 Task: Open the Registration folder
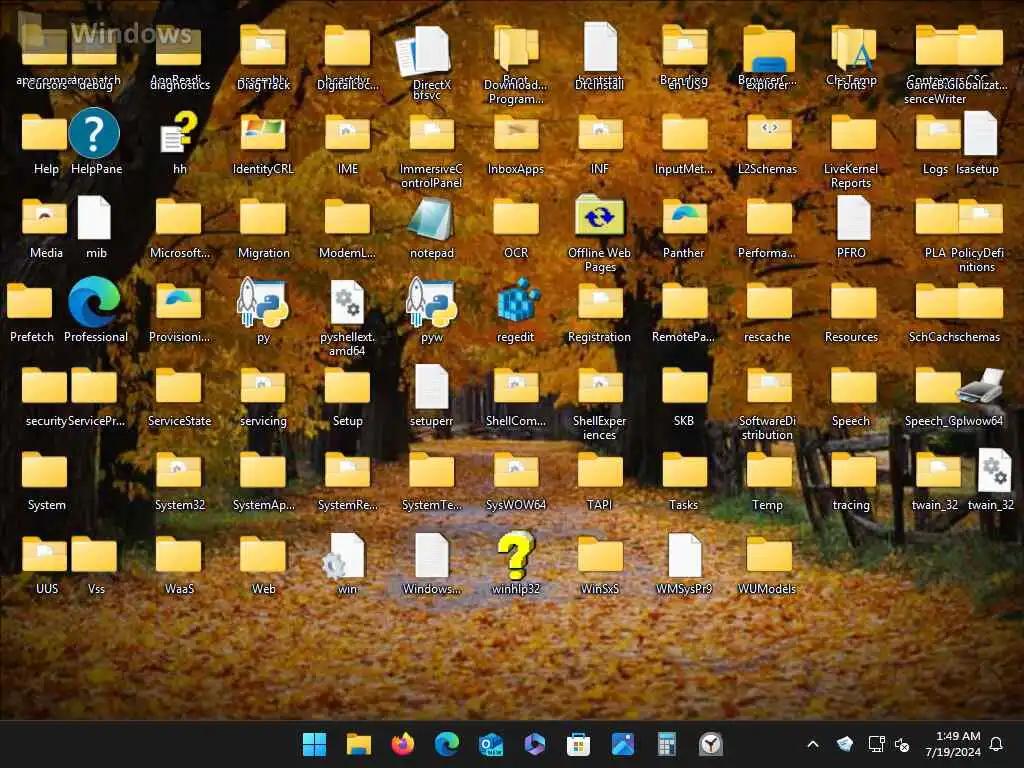pyautogui.click(x=600, y=302)
